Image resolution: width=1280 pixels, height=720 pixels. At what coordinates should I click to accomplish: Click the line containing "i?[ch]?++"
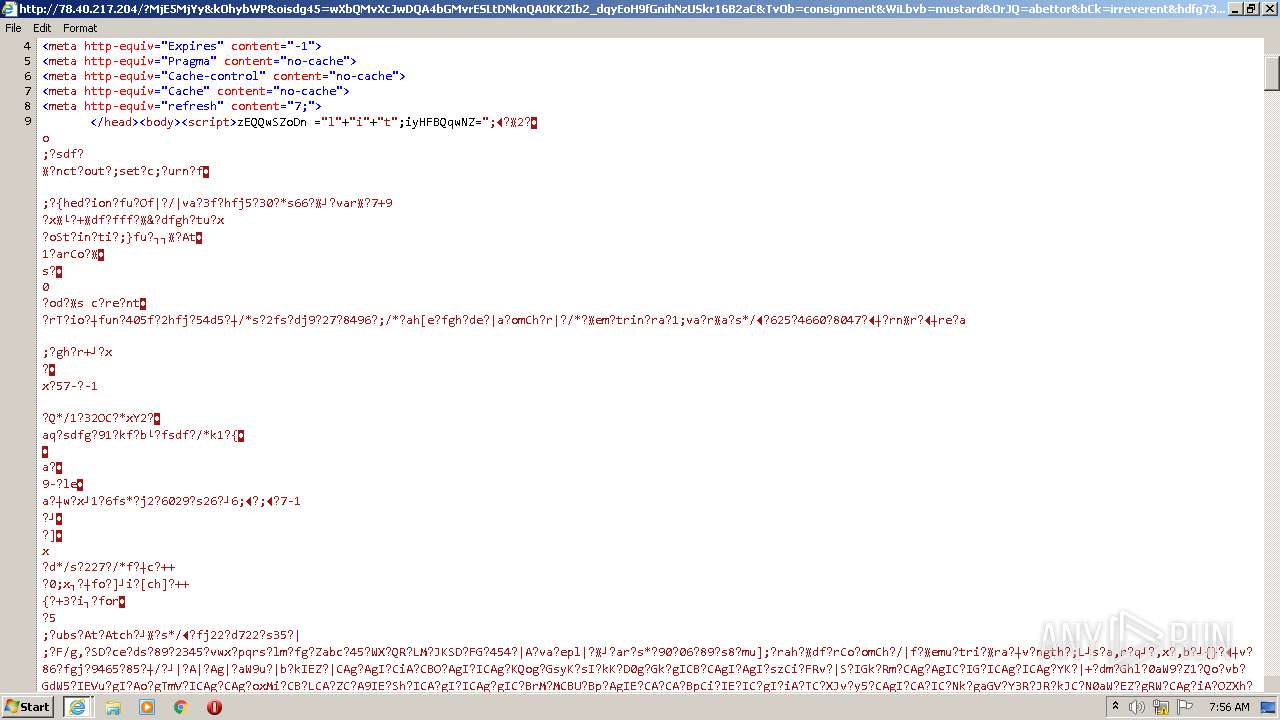click(116, 584)
